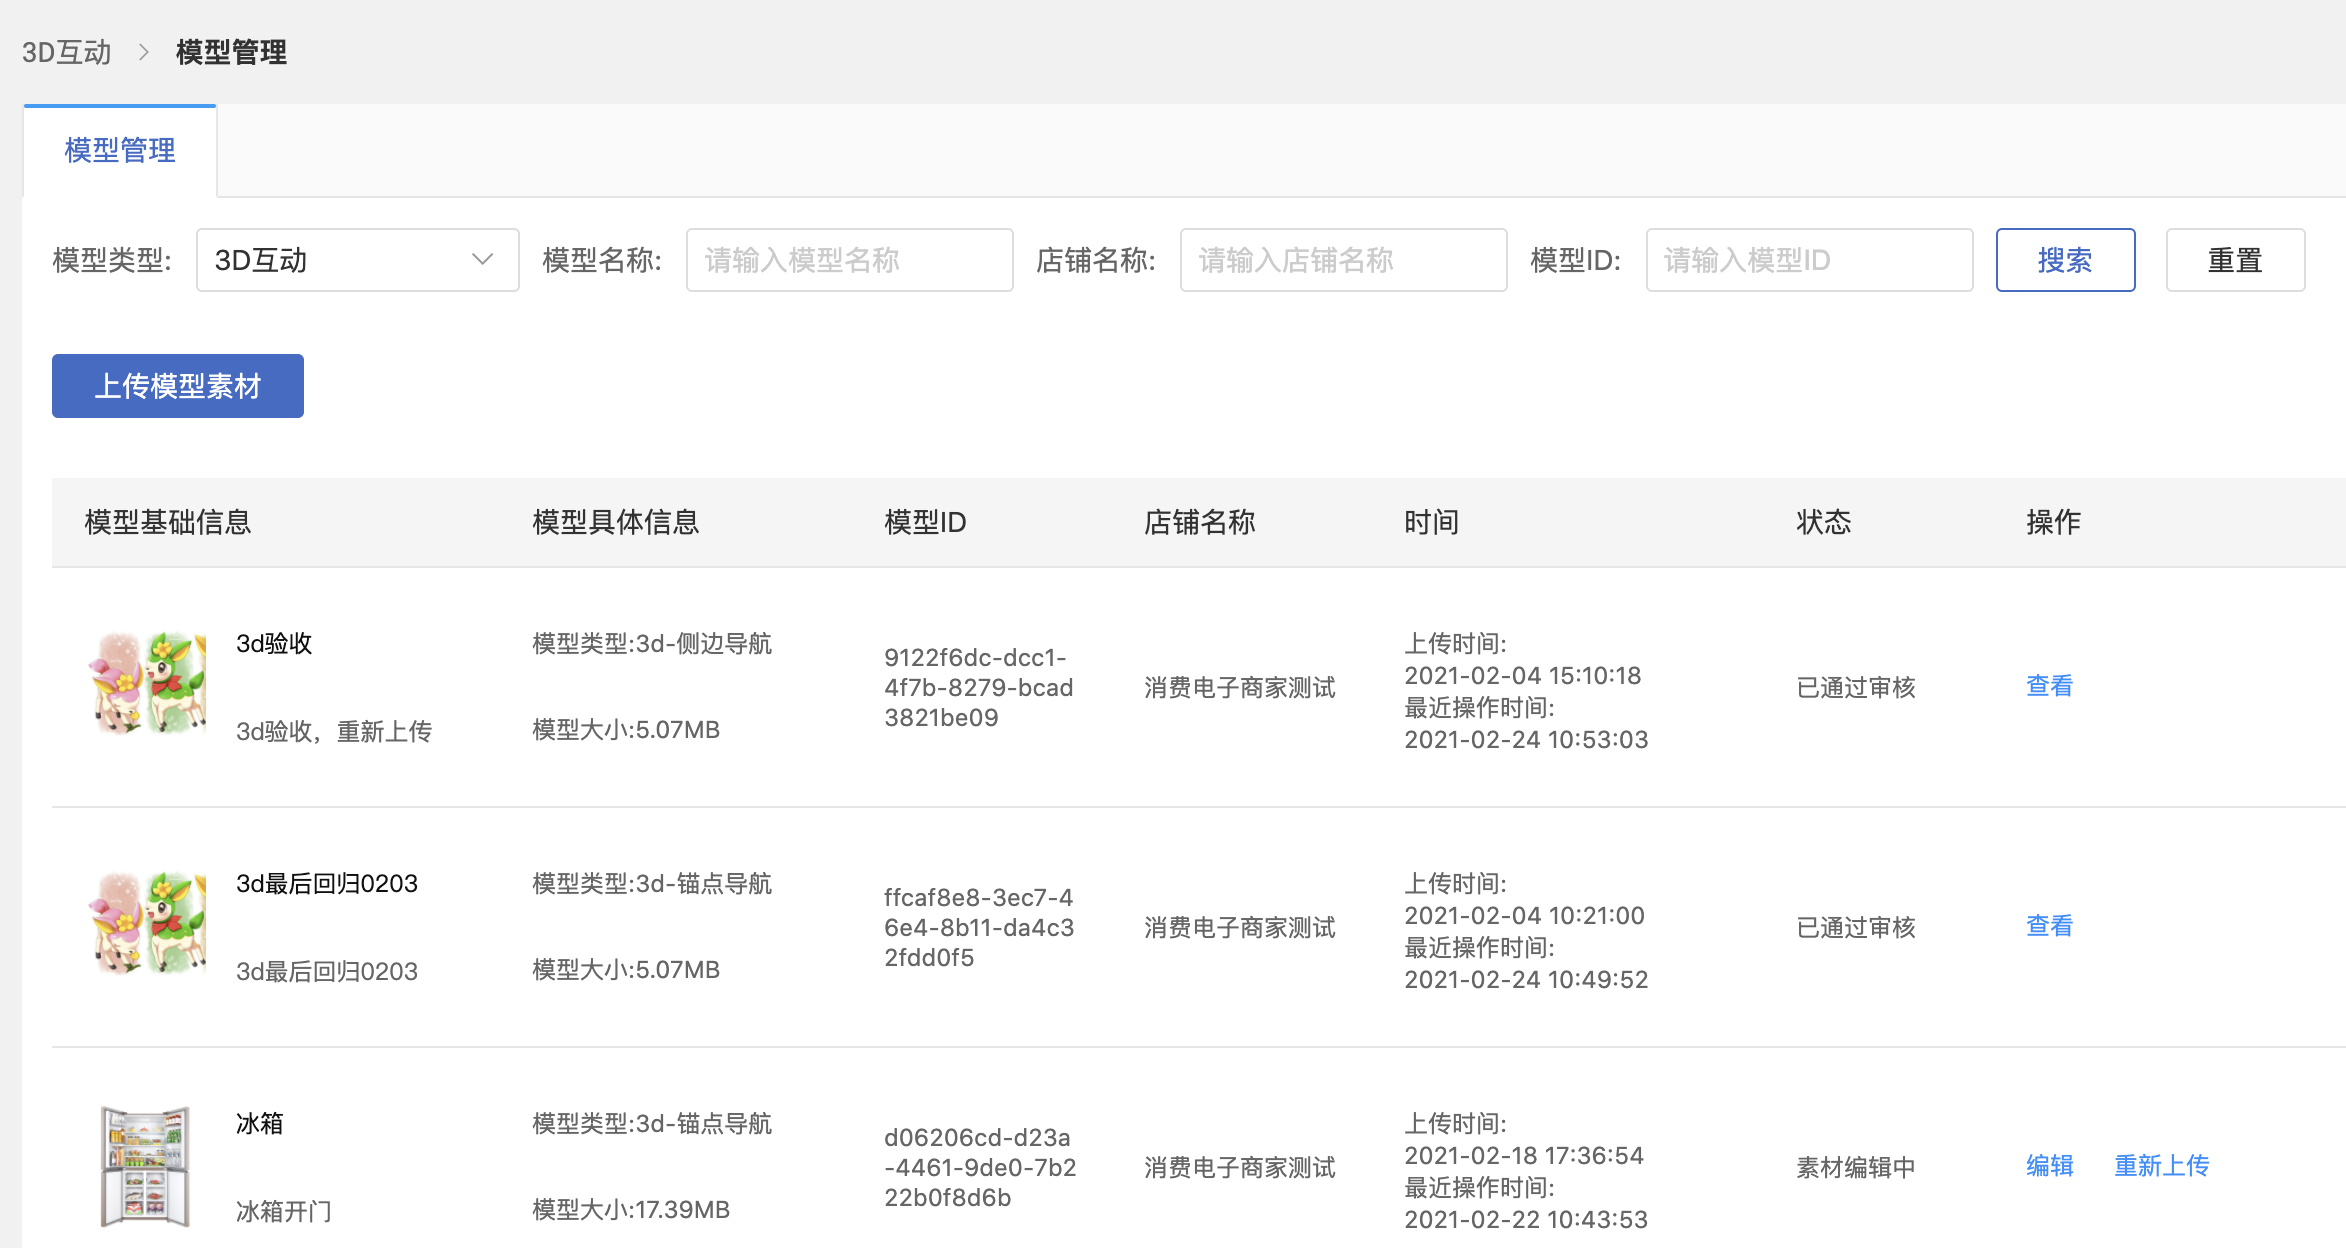The width and height of the screenshot is (2346, 1248).
Task: Open the 冰箱 refrigerator model thumbnail
Action: point(146,1166)
